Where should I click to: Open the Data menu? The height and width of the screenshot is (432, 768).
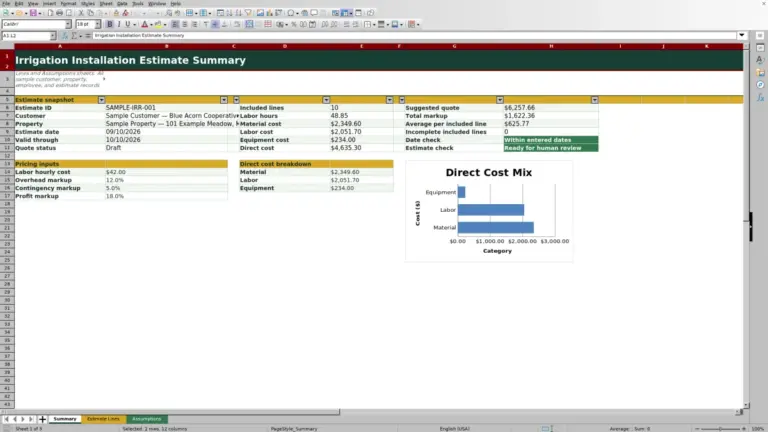[122, 3]
